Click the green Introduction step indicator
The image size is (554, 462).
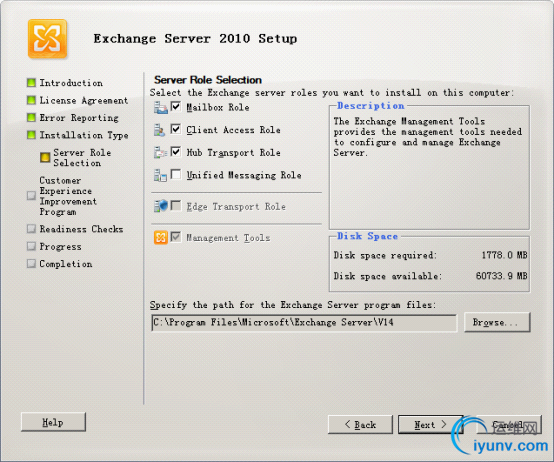[x=31, y=83]
